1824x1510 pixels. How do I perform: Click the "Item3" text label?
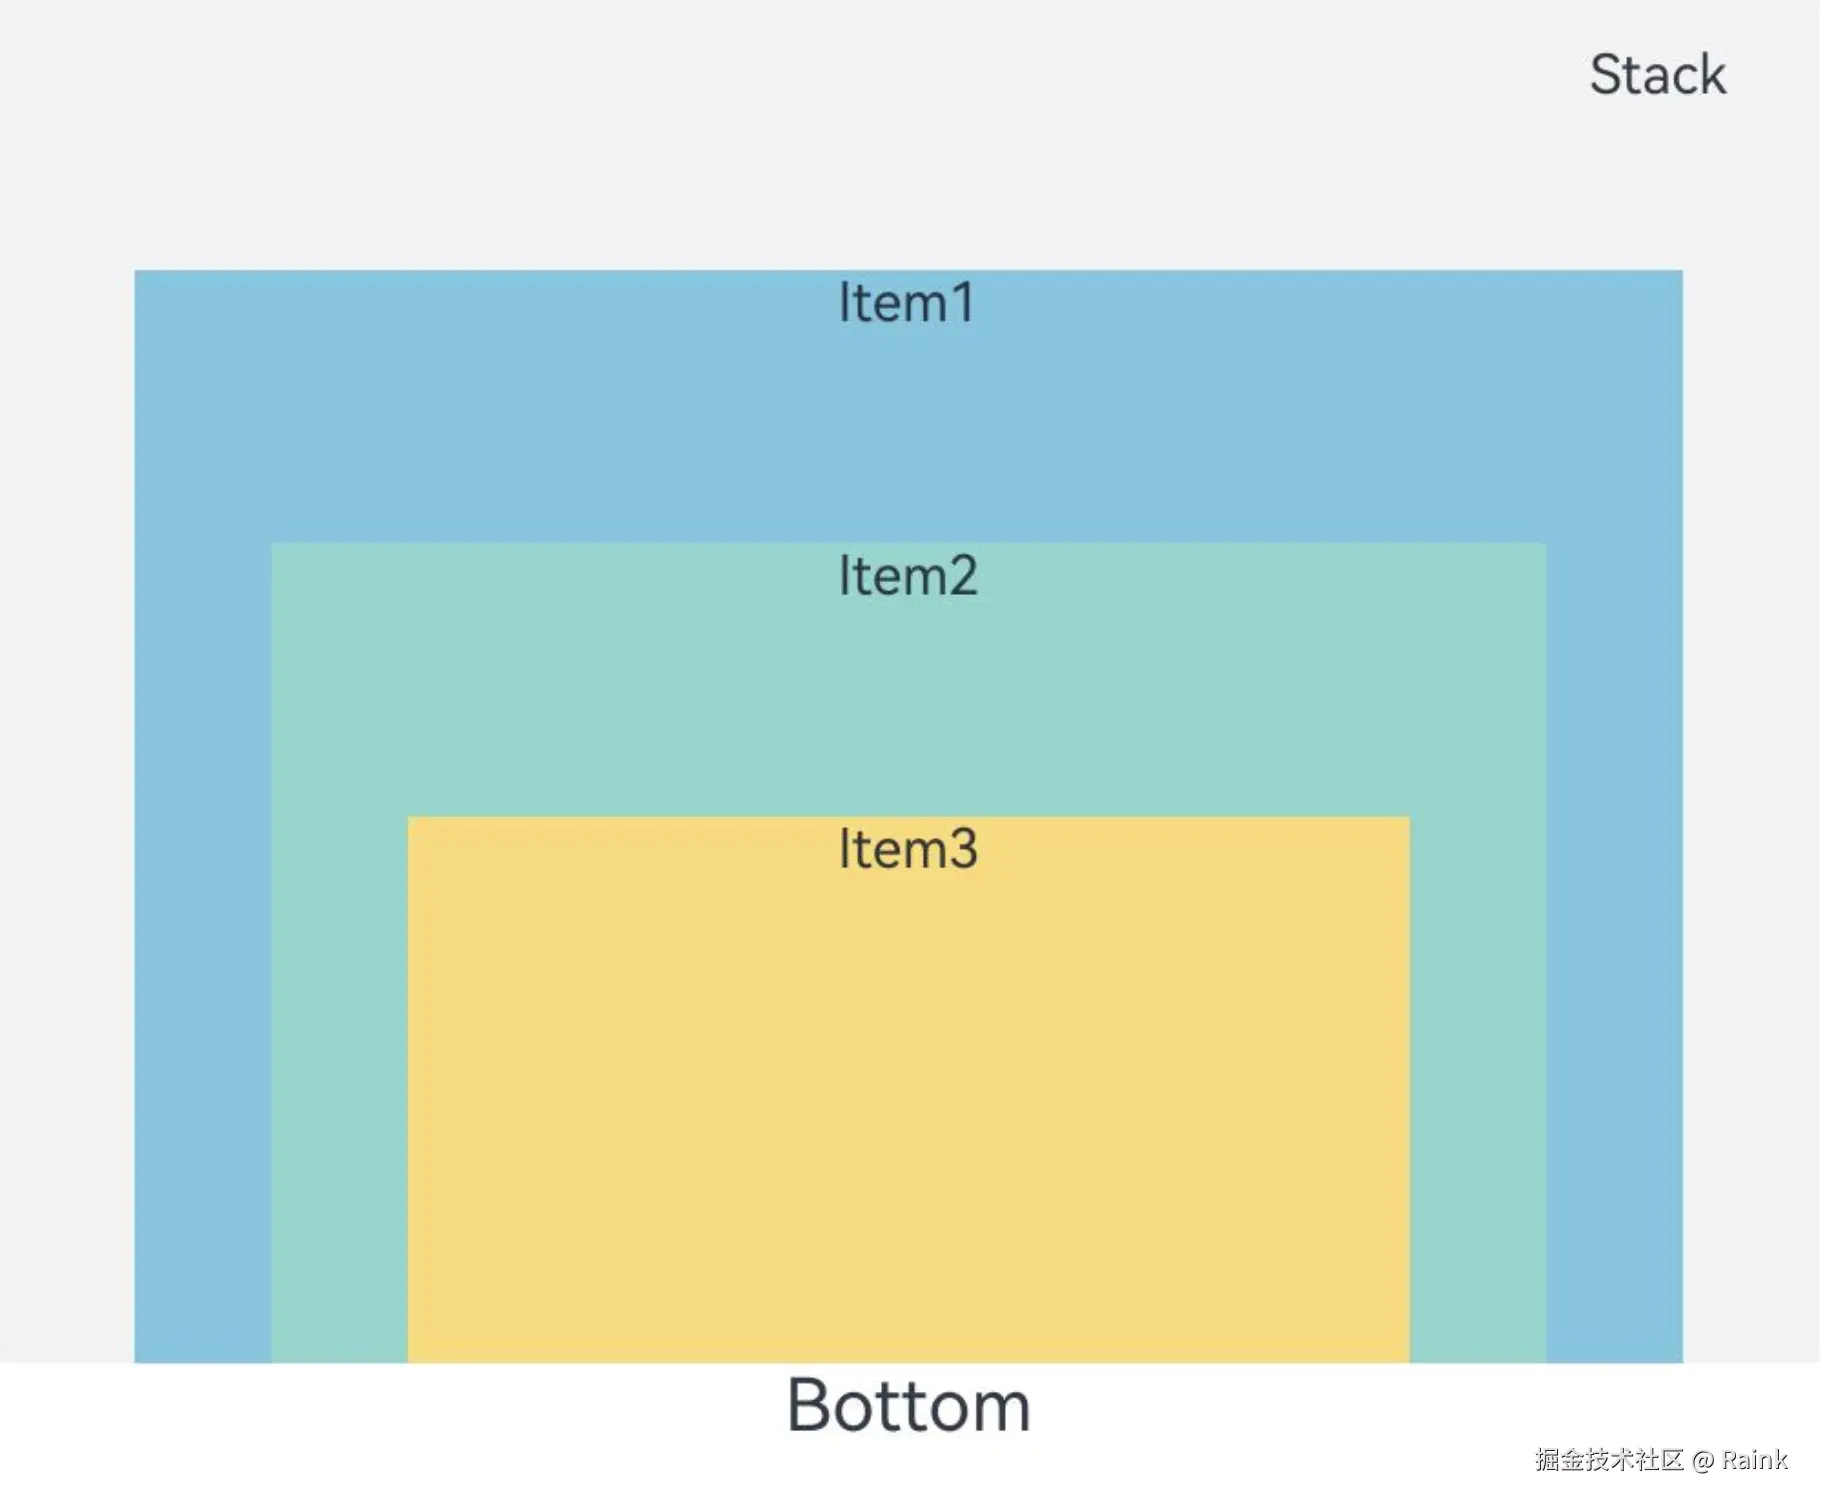pyautogui.click(x=907, y=849)
